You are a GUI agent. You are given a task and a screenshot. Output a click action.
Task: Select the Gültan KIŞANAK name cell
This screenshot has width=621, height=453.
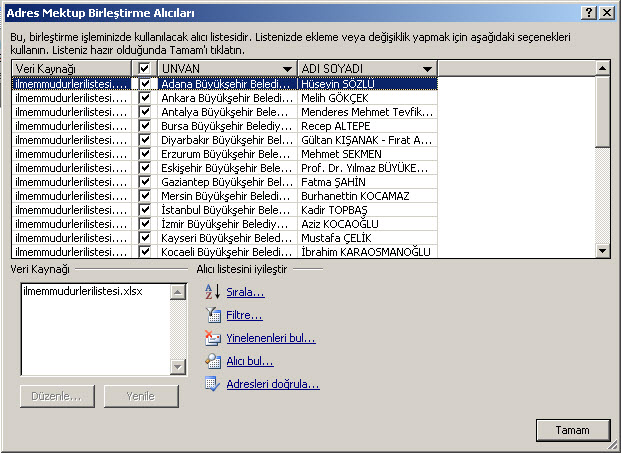[x=367, y=140]
